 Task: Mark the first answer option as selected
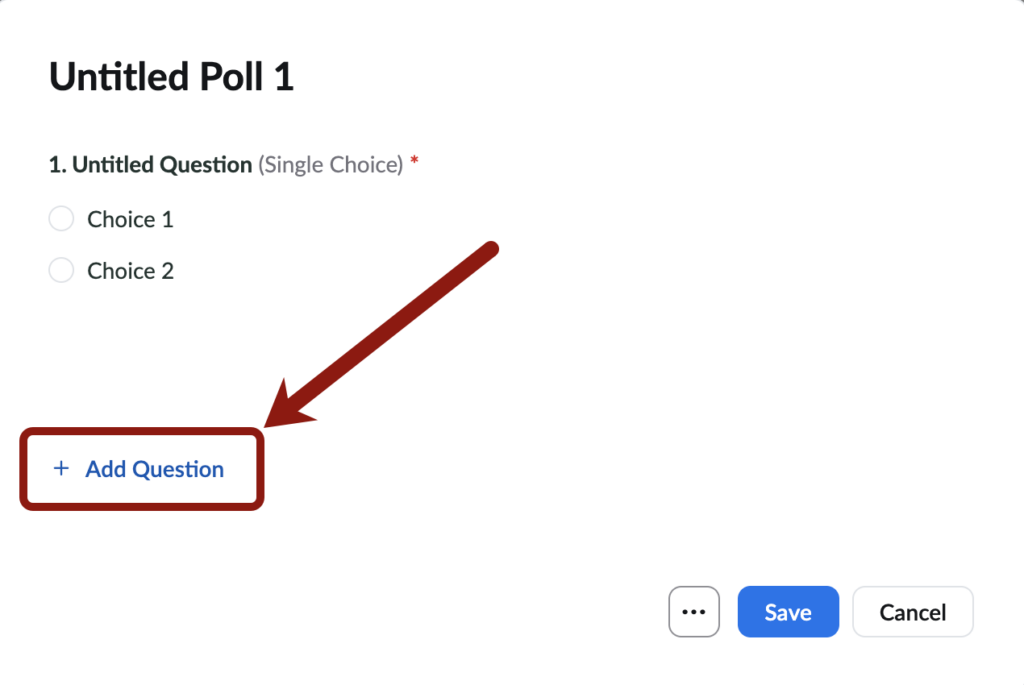pyautogui.click(x=61, y=218)
